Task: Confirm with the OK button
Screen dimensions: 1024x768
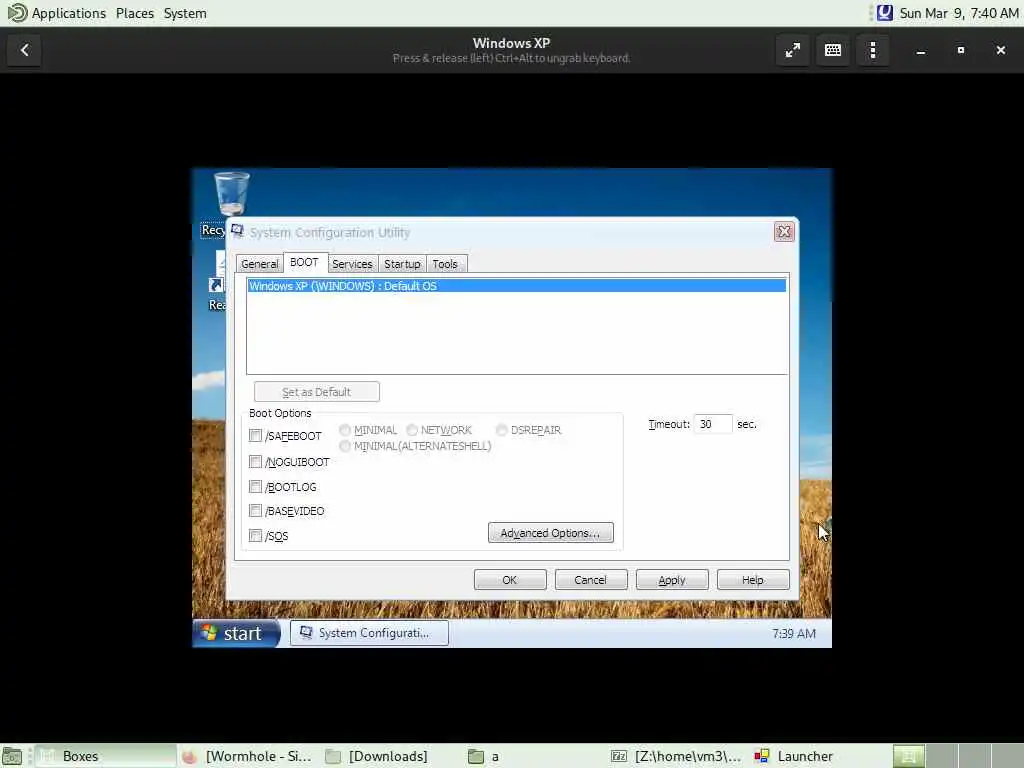Action: tap(510, 580)
